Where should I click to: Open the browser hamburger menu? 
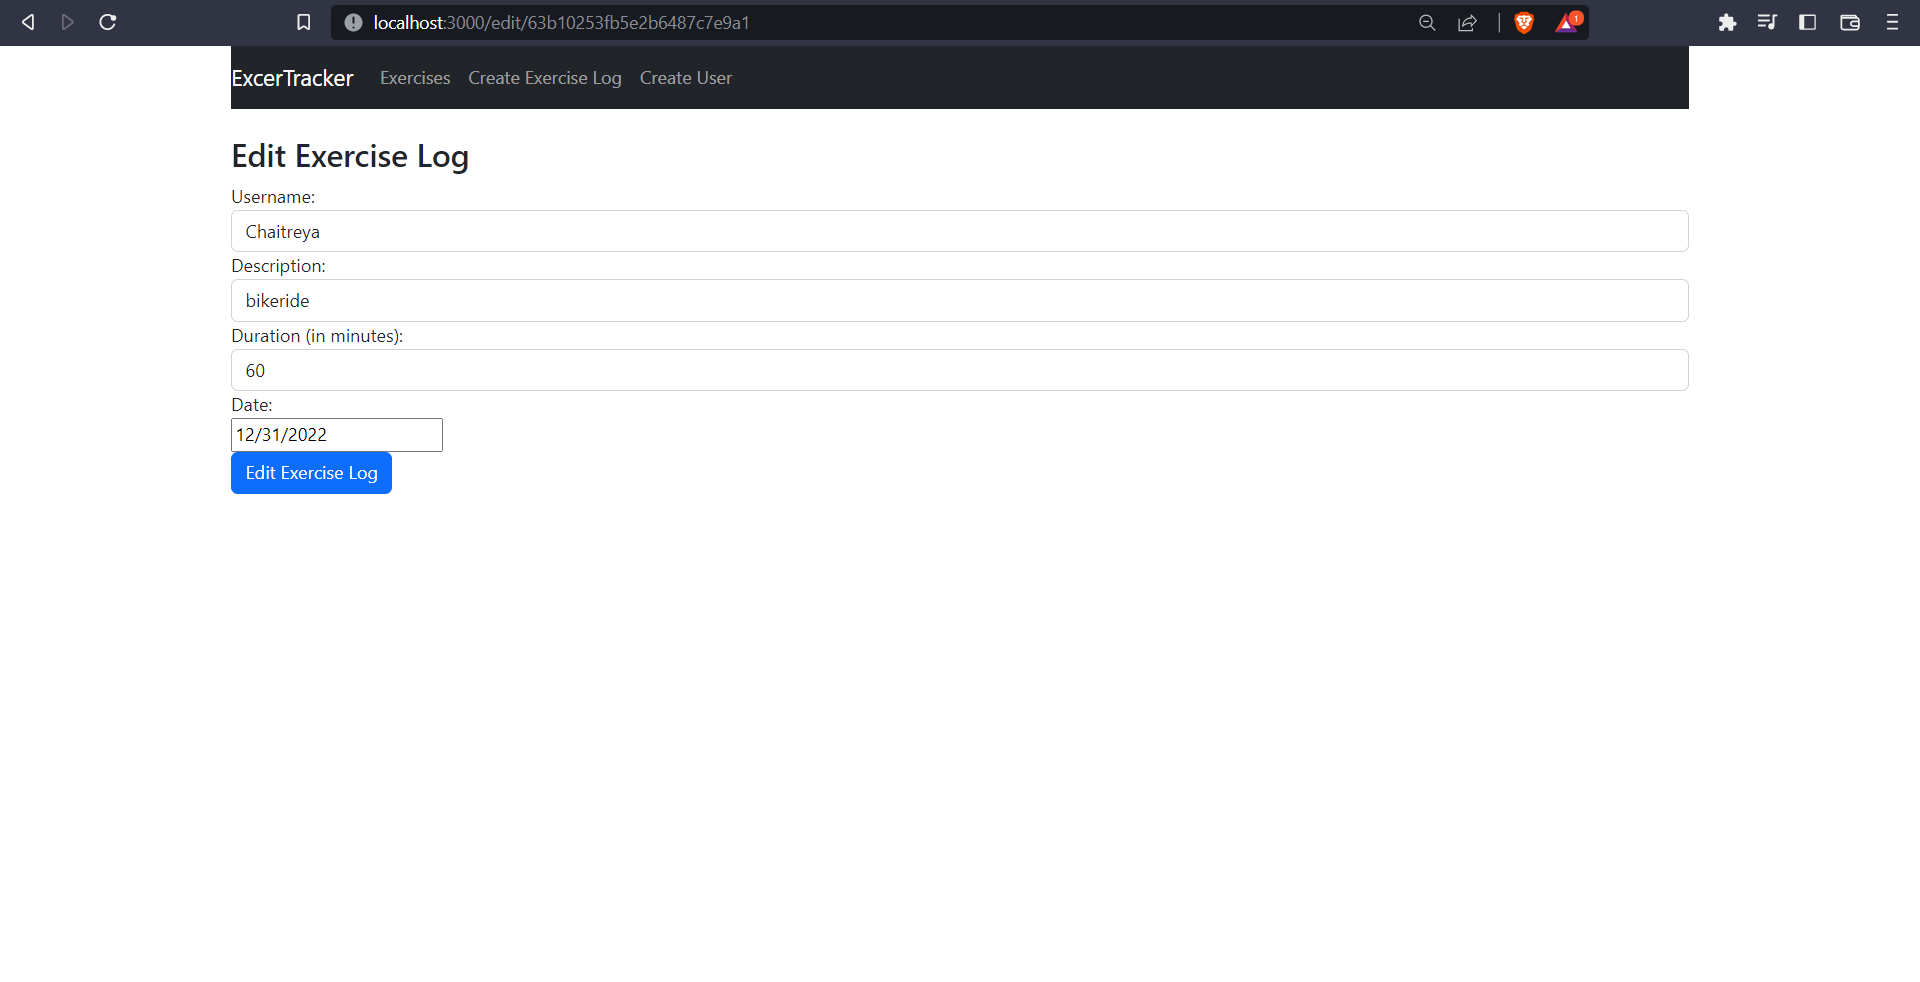pyautogui.click(x=1893, y=22)
